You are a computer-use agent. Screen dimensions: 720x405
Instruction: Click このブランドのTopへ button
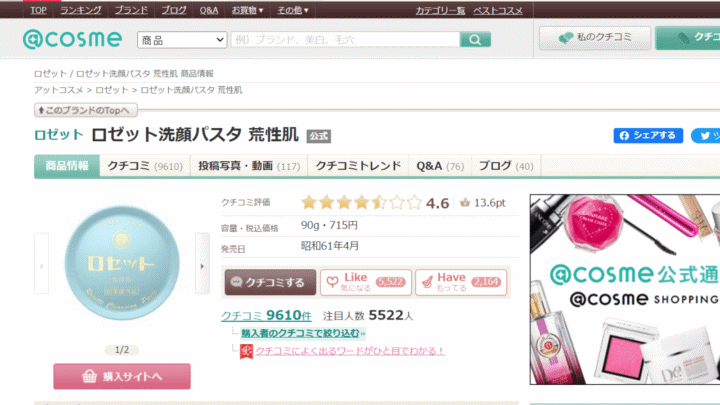coord(85,110)
